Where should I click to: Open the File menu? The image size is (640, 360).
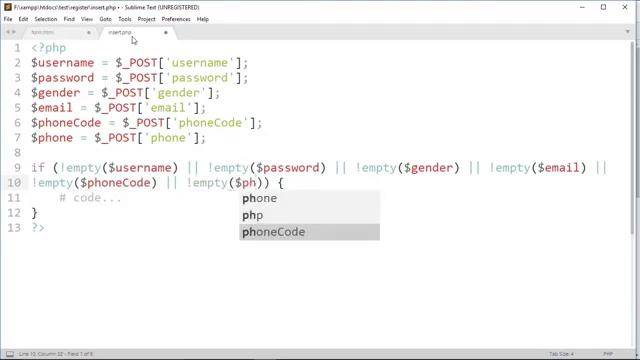(x=8, y=19)
